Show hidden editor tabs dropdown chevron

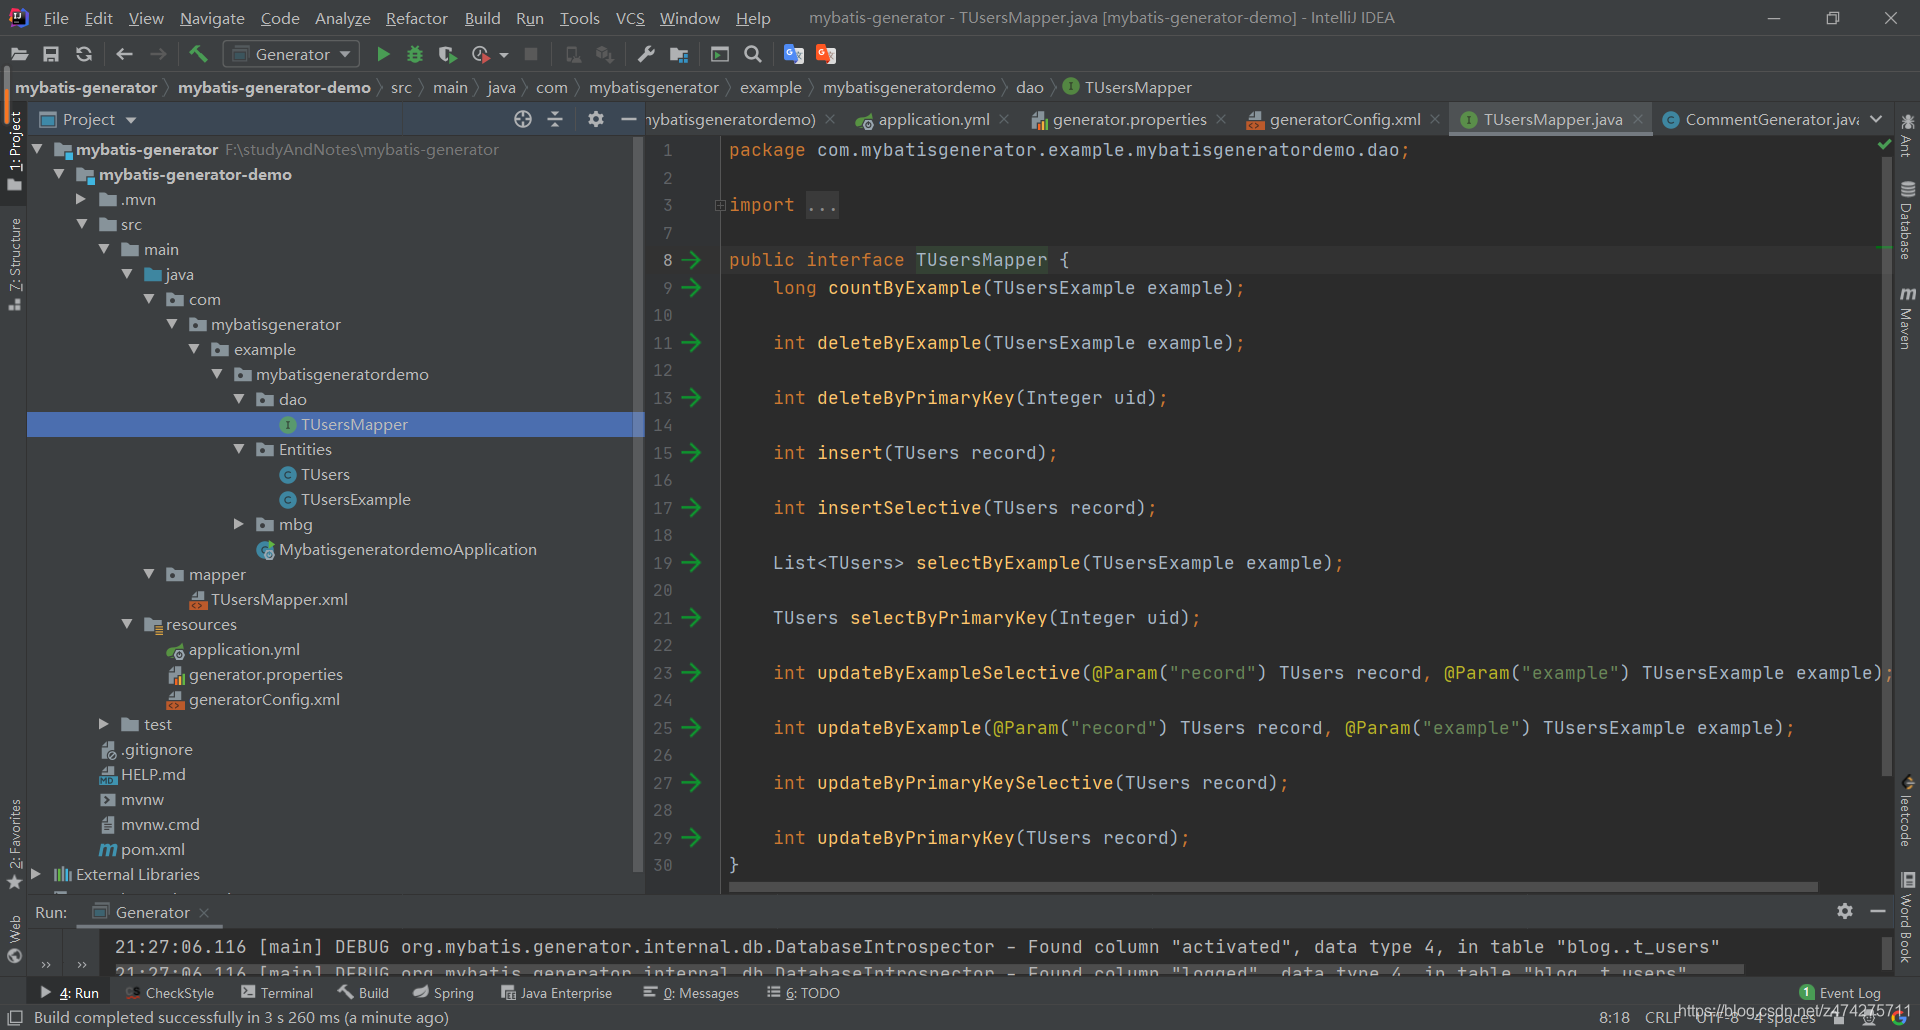click(x=1876, y=119)
